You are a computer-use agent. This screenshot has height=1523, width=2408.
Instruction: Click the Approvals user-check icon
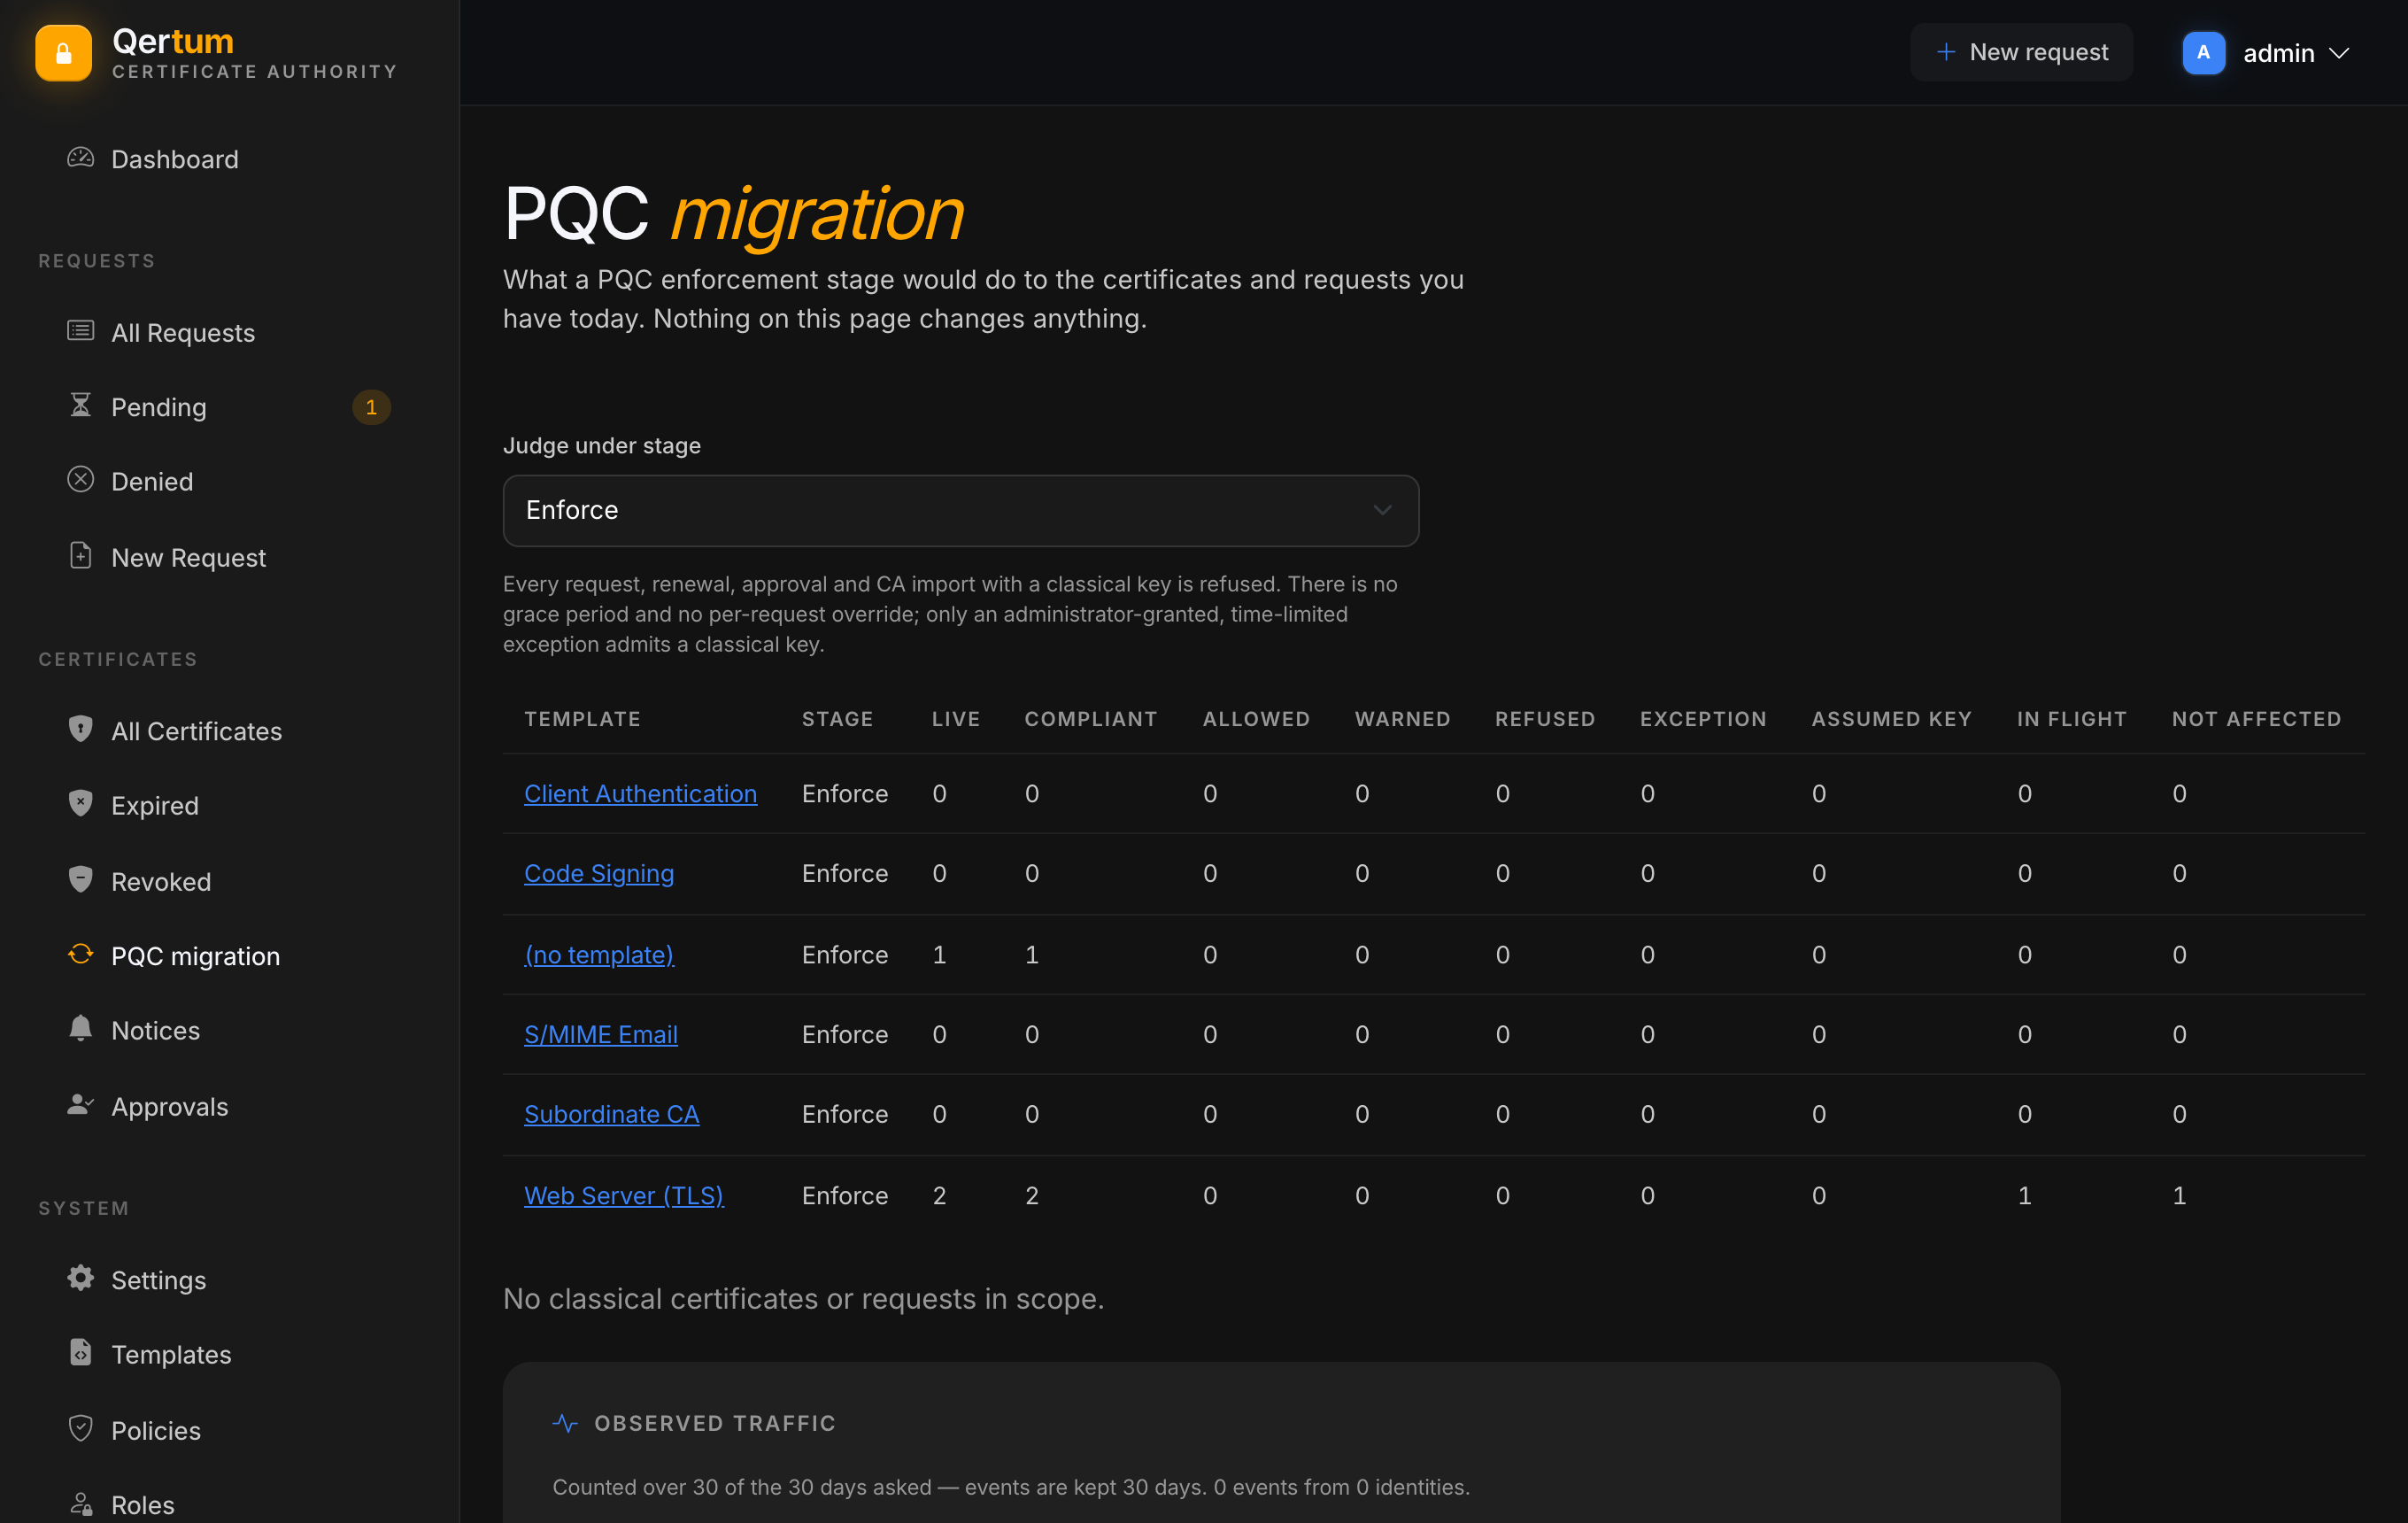(80, 1105)
